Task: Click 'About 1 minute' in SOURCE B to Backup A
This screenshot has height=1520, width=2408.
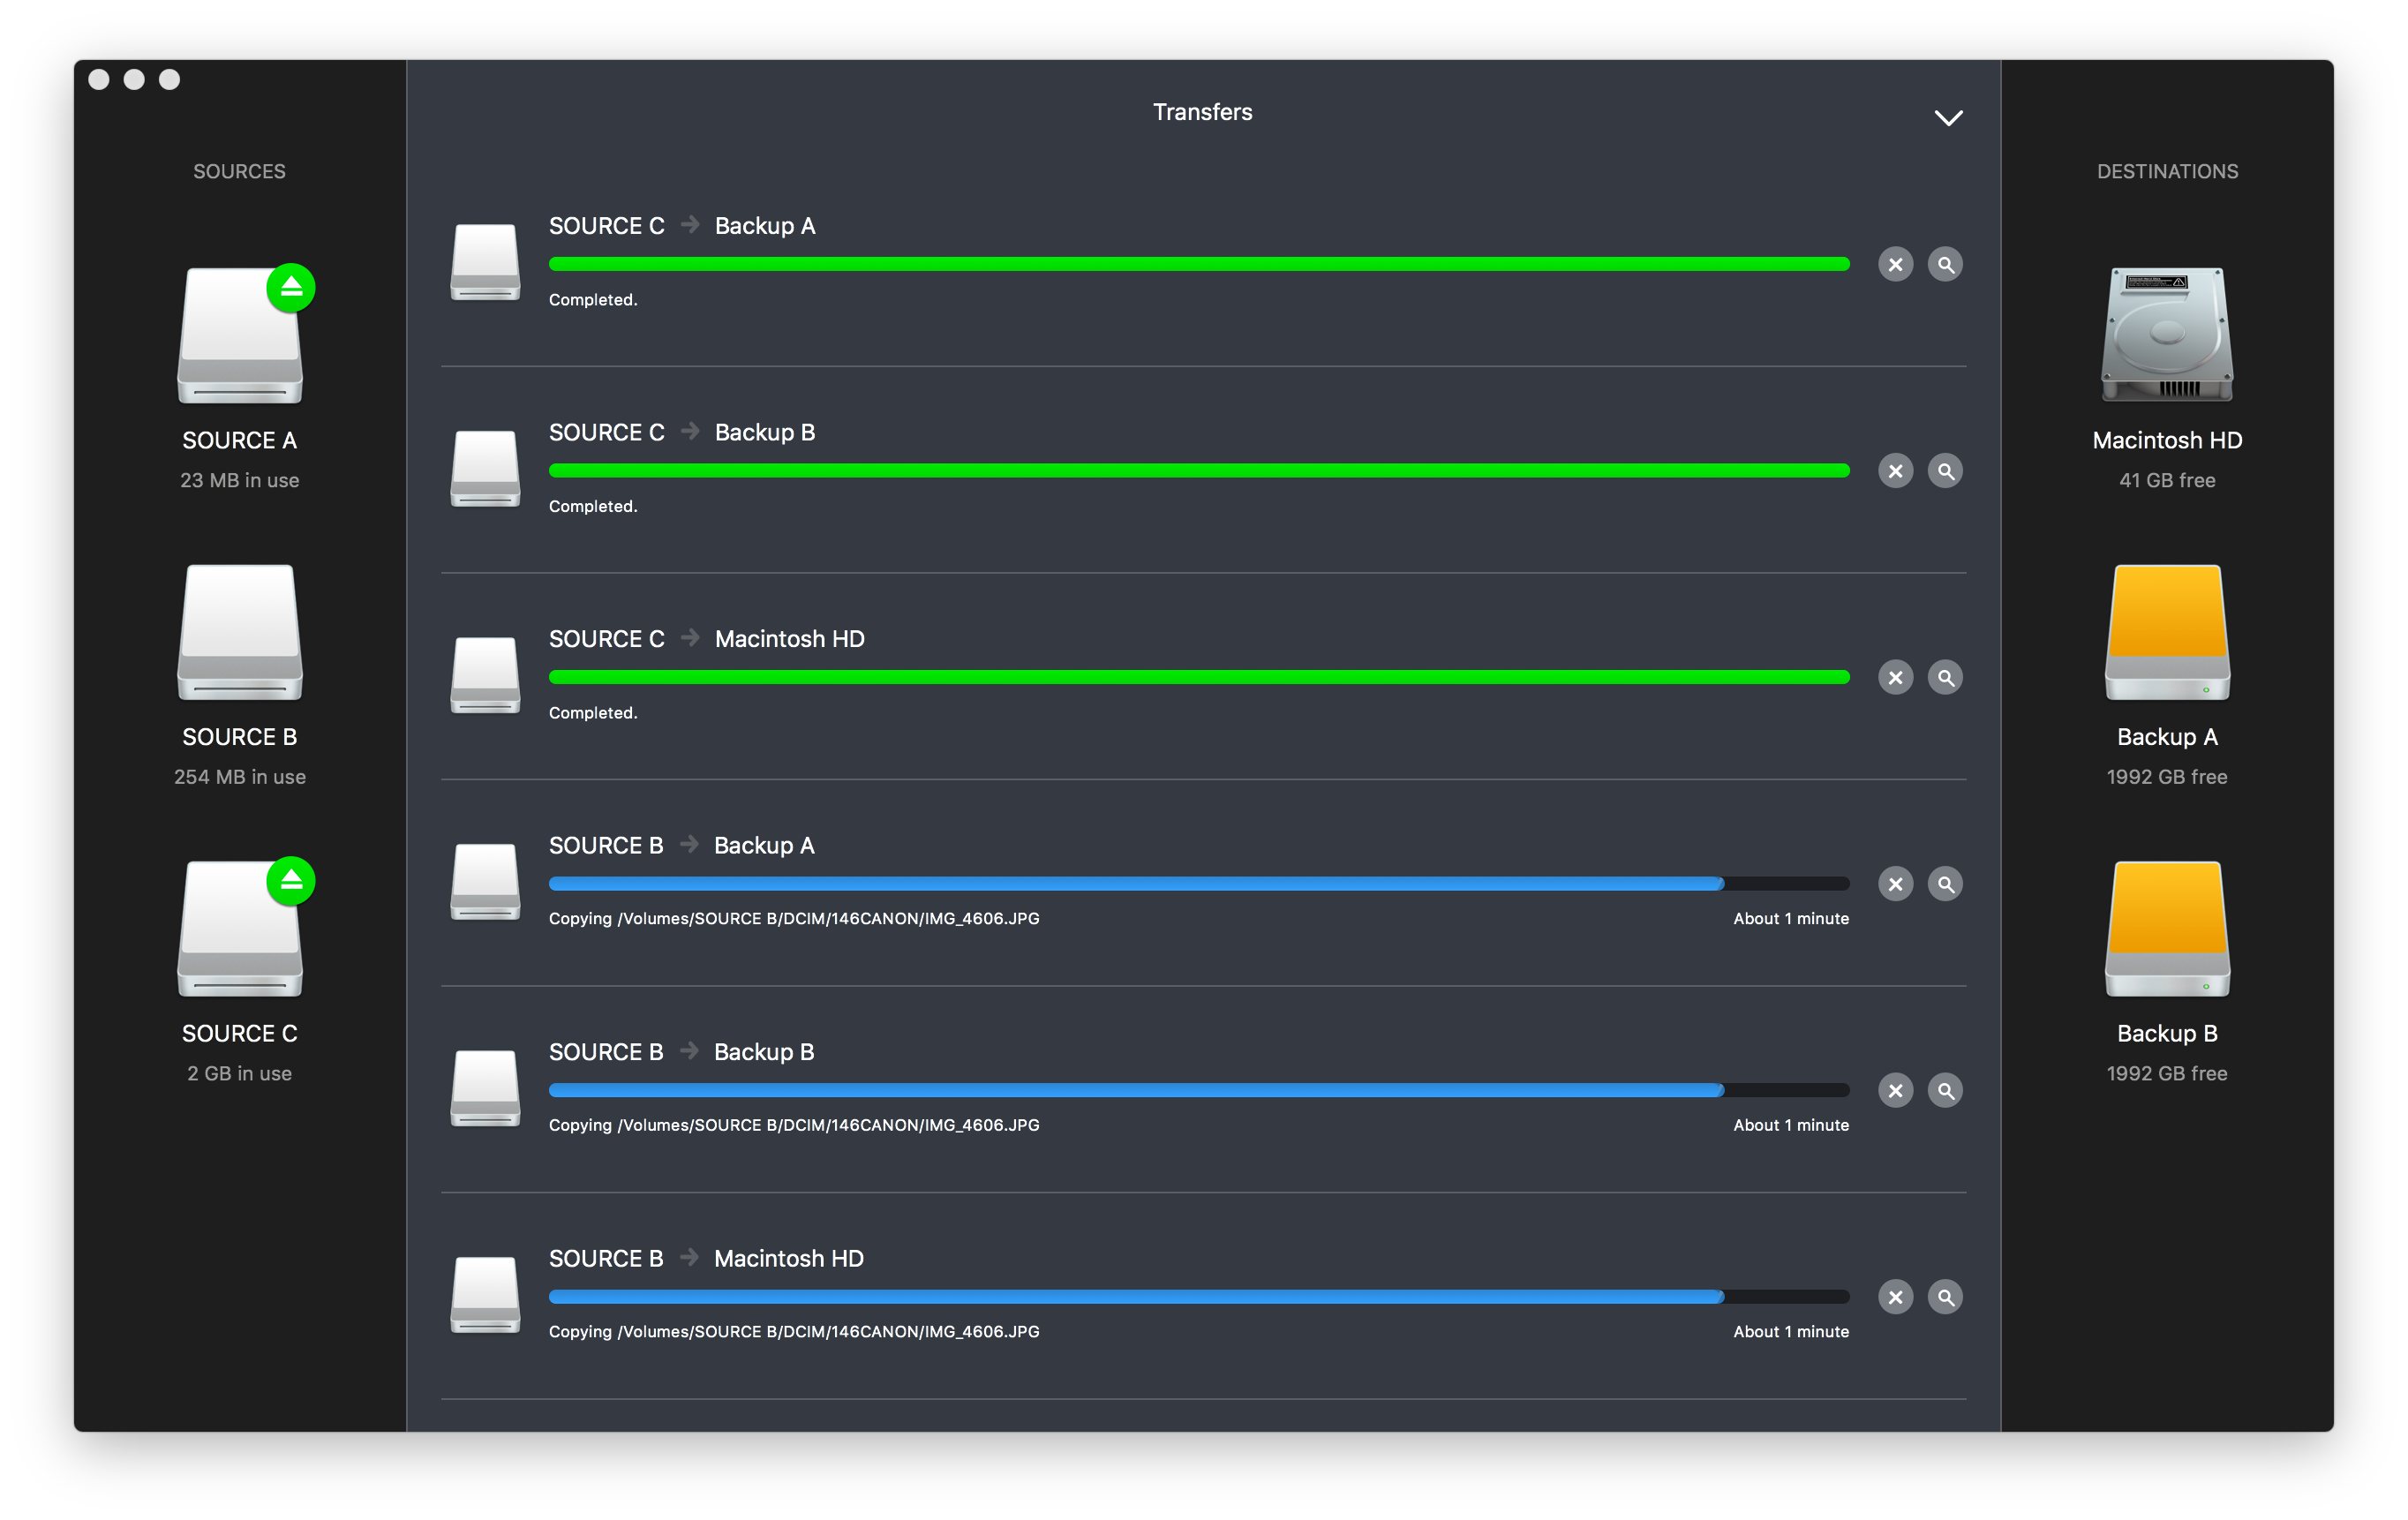Action: click(x=1791, y=919)
